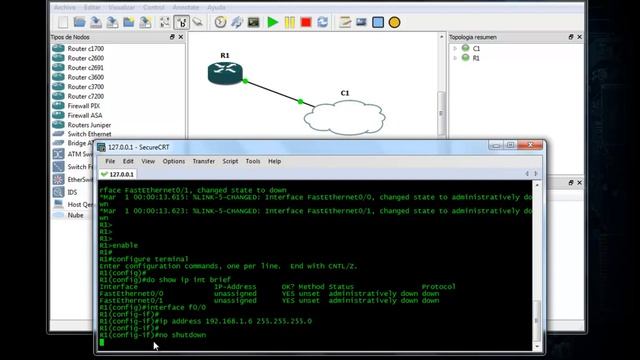Toggle the show hostnames toolbar button
Image resolution: width=640 pixels, height=360 pixels.
click(182, 22)
